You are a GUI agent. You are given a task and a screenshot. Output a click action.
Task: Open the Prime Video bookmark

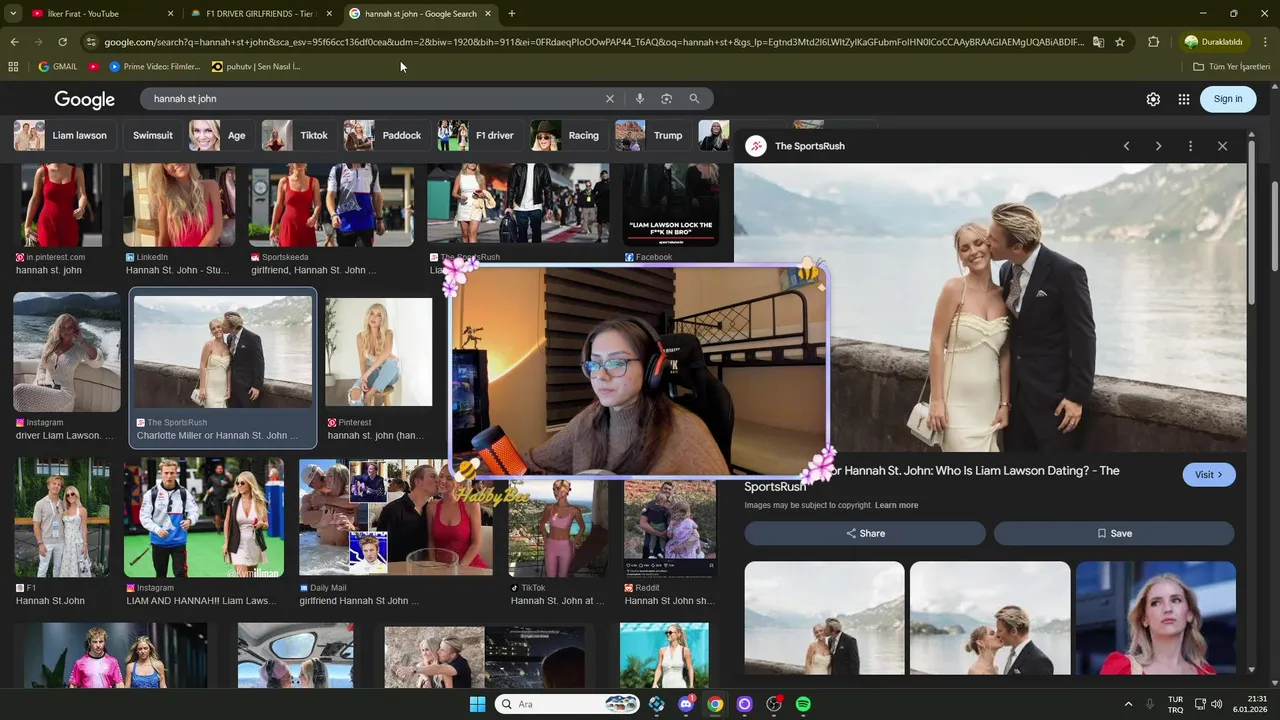click(154, 67)
